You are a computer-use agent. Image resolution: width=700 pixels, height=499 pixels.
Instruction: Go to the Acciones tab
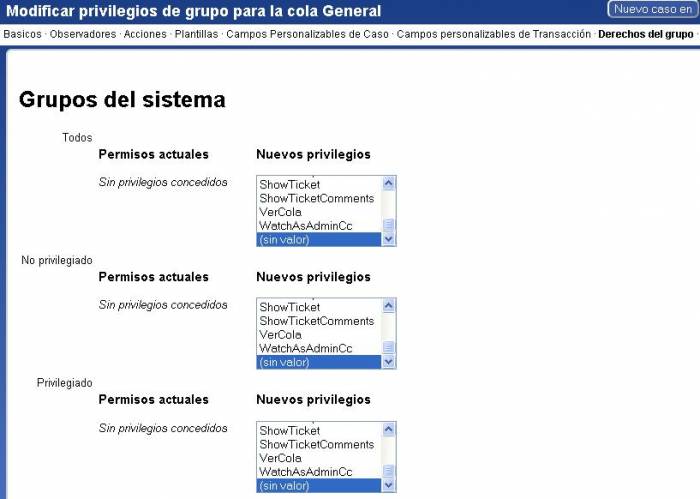[x=145, y=34]
